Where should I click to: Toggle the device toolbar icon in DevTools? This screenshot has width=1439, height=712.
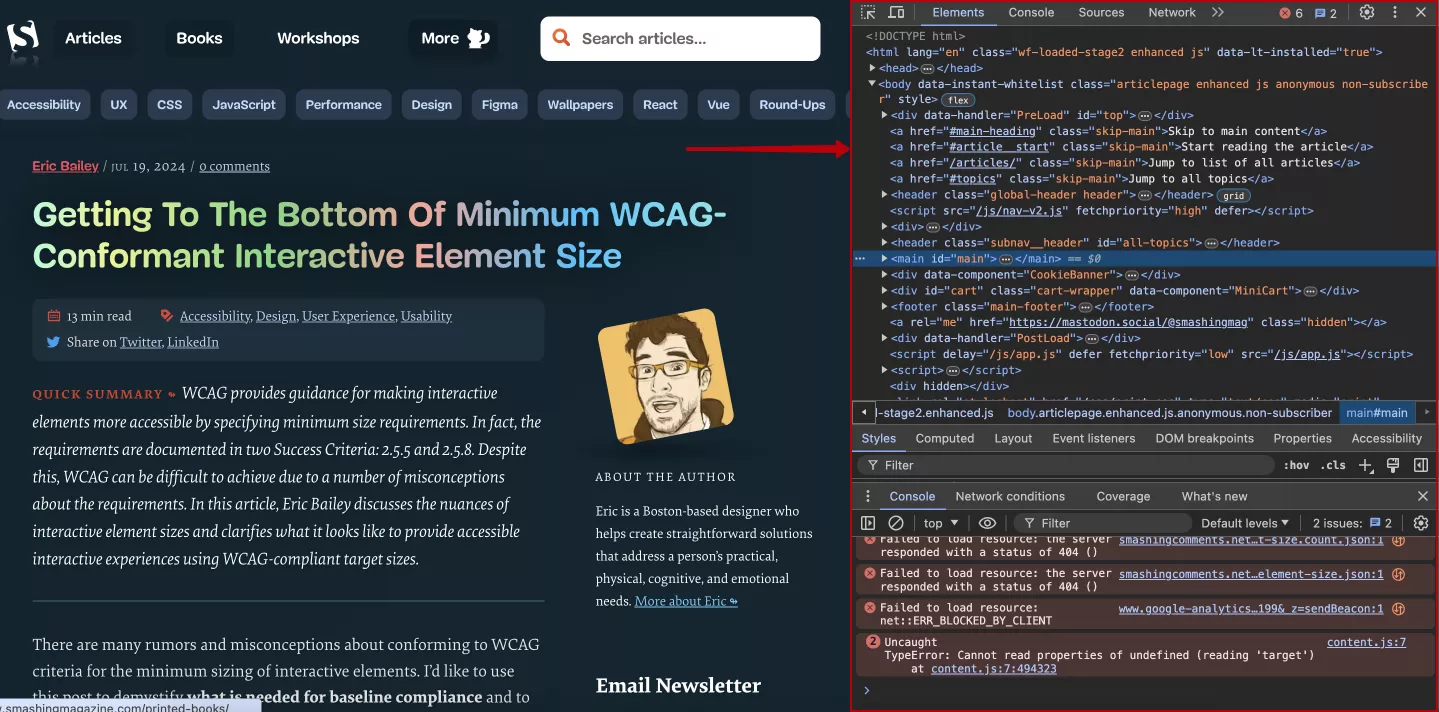896,13
